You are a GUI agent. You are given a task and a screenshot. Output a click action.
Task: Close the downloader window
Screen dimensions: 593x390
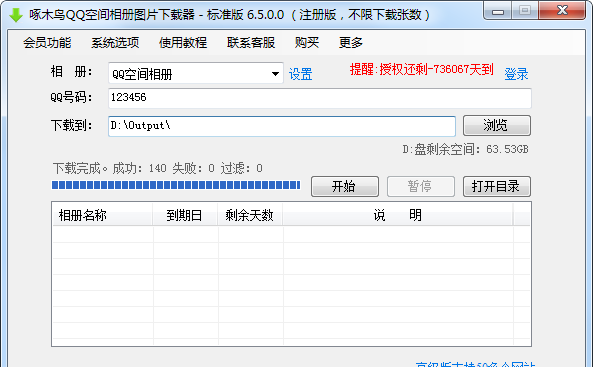(x=562, y=11)
